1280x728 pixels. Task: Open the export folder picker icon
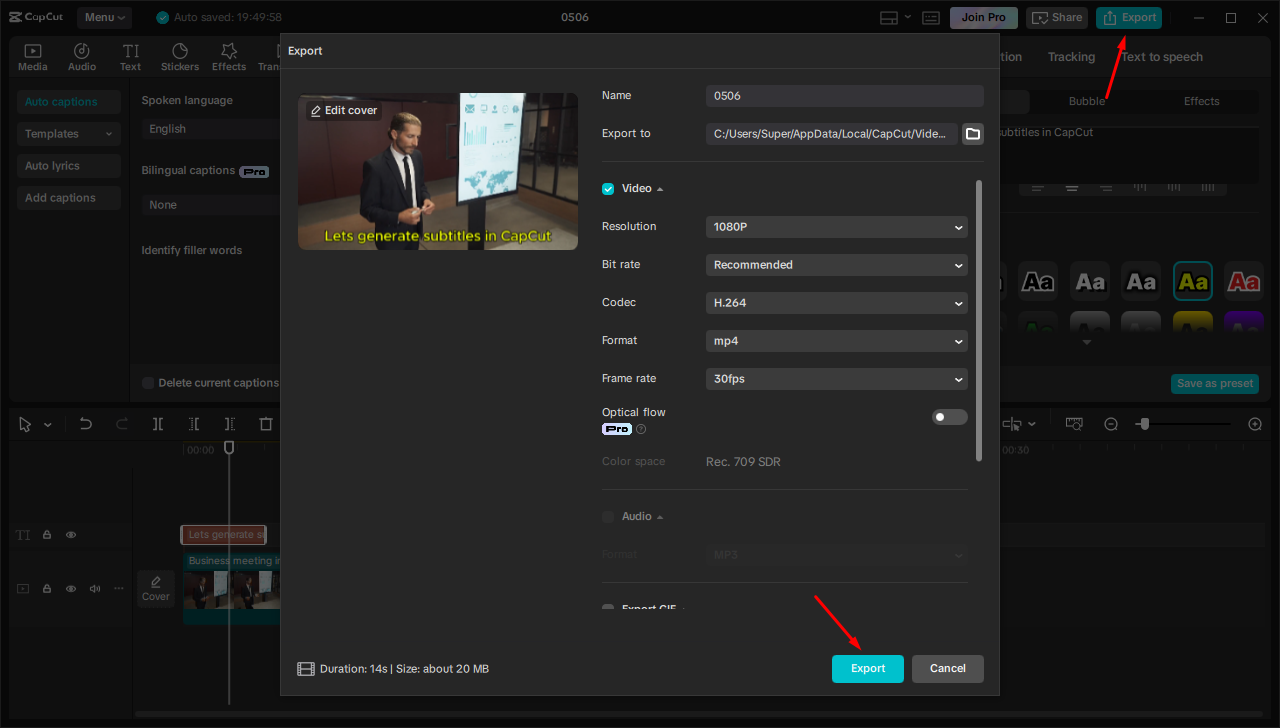click(x=972, y=133)
